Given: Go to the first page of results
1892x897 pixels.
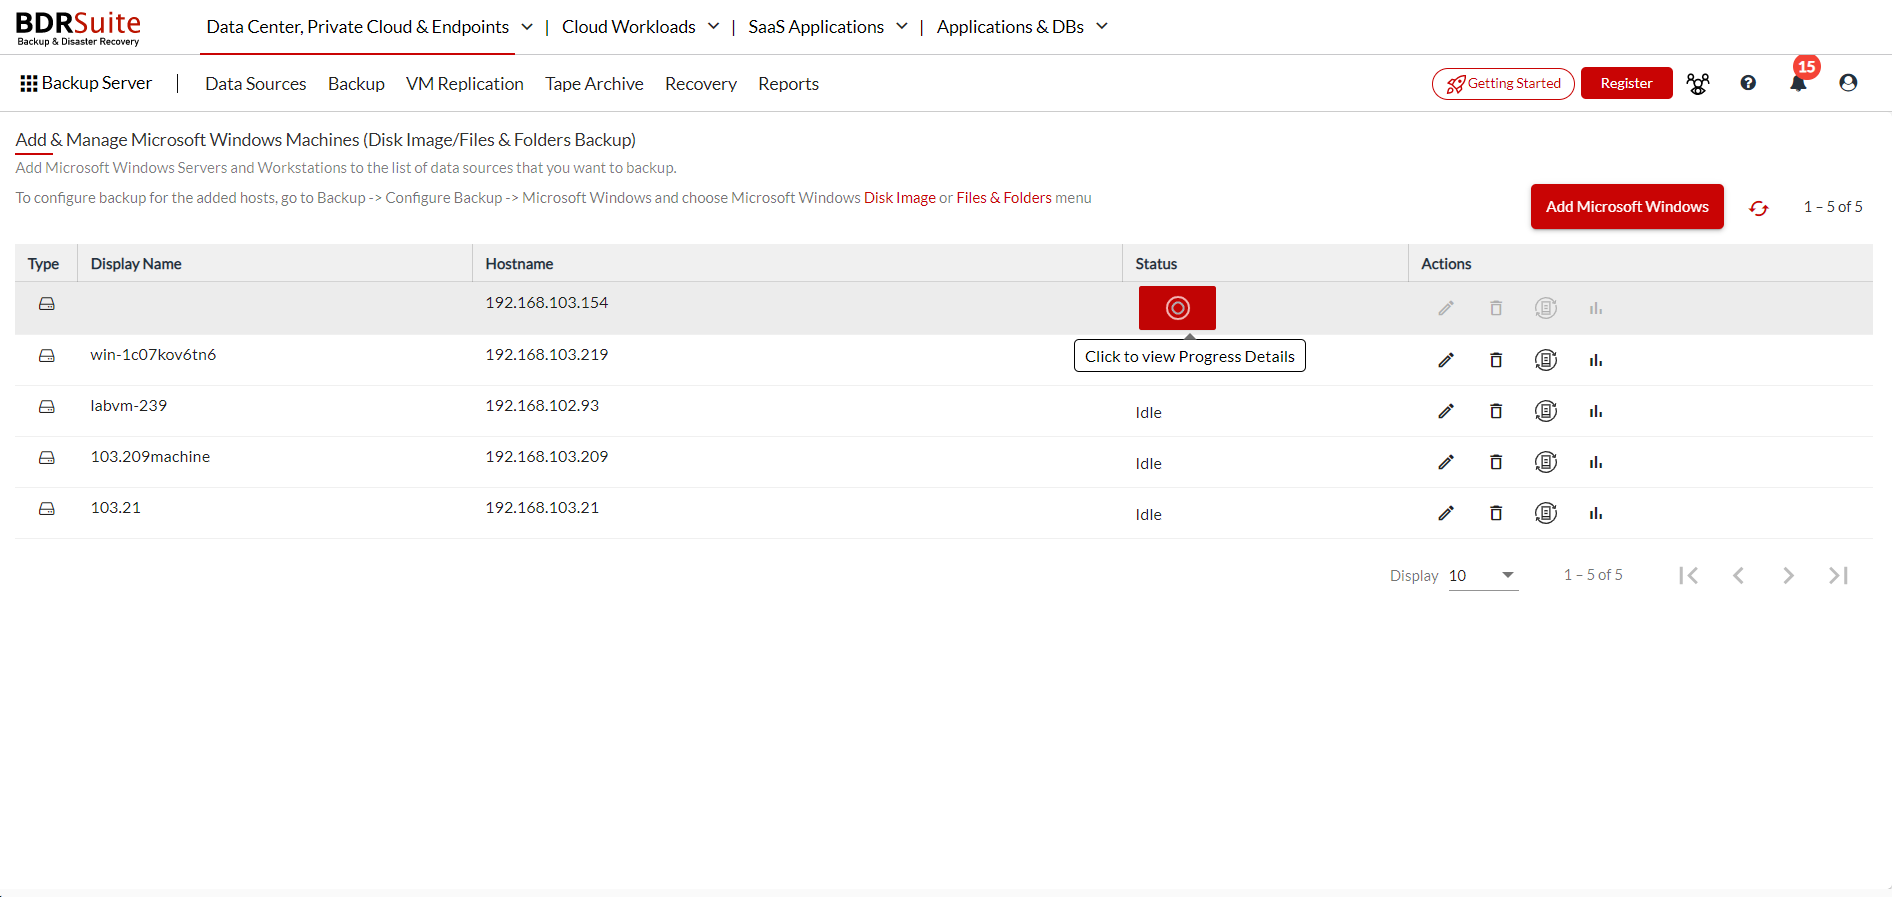Looking at the screenshot, I should coord(1689,575).
